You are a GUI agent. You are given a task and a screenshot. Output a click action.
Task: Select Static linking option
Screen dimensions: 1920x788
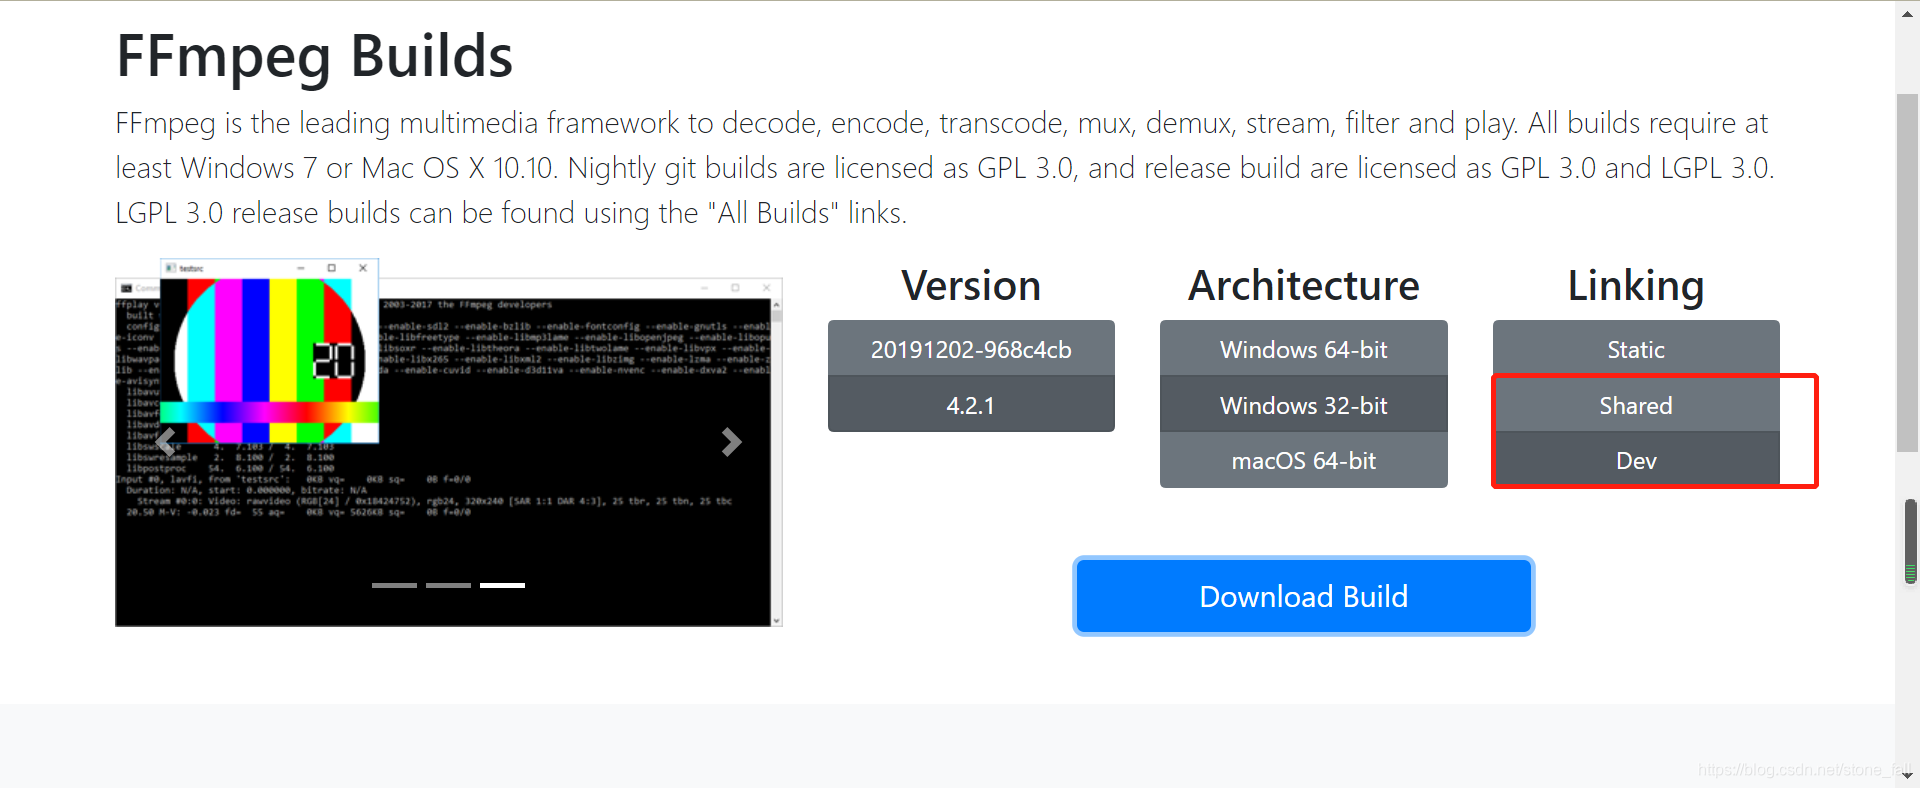(1636, 349)
